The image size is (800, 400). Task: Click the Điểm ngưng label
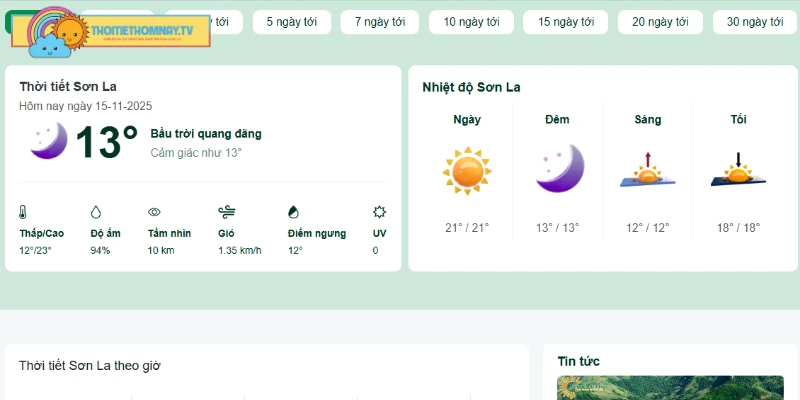coord(317,234)
